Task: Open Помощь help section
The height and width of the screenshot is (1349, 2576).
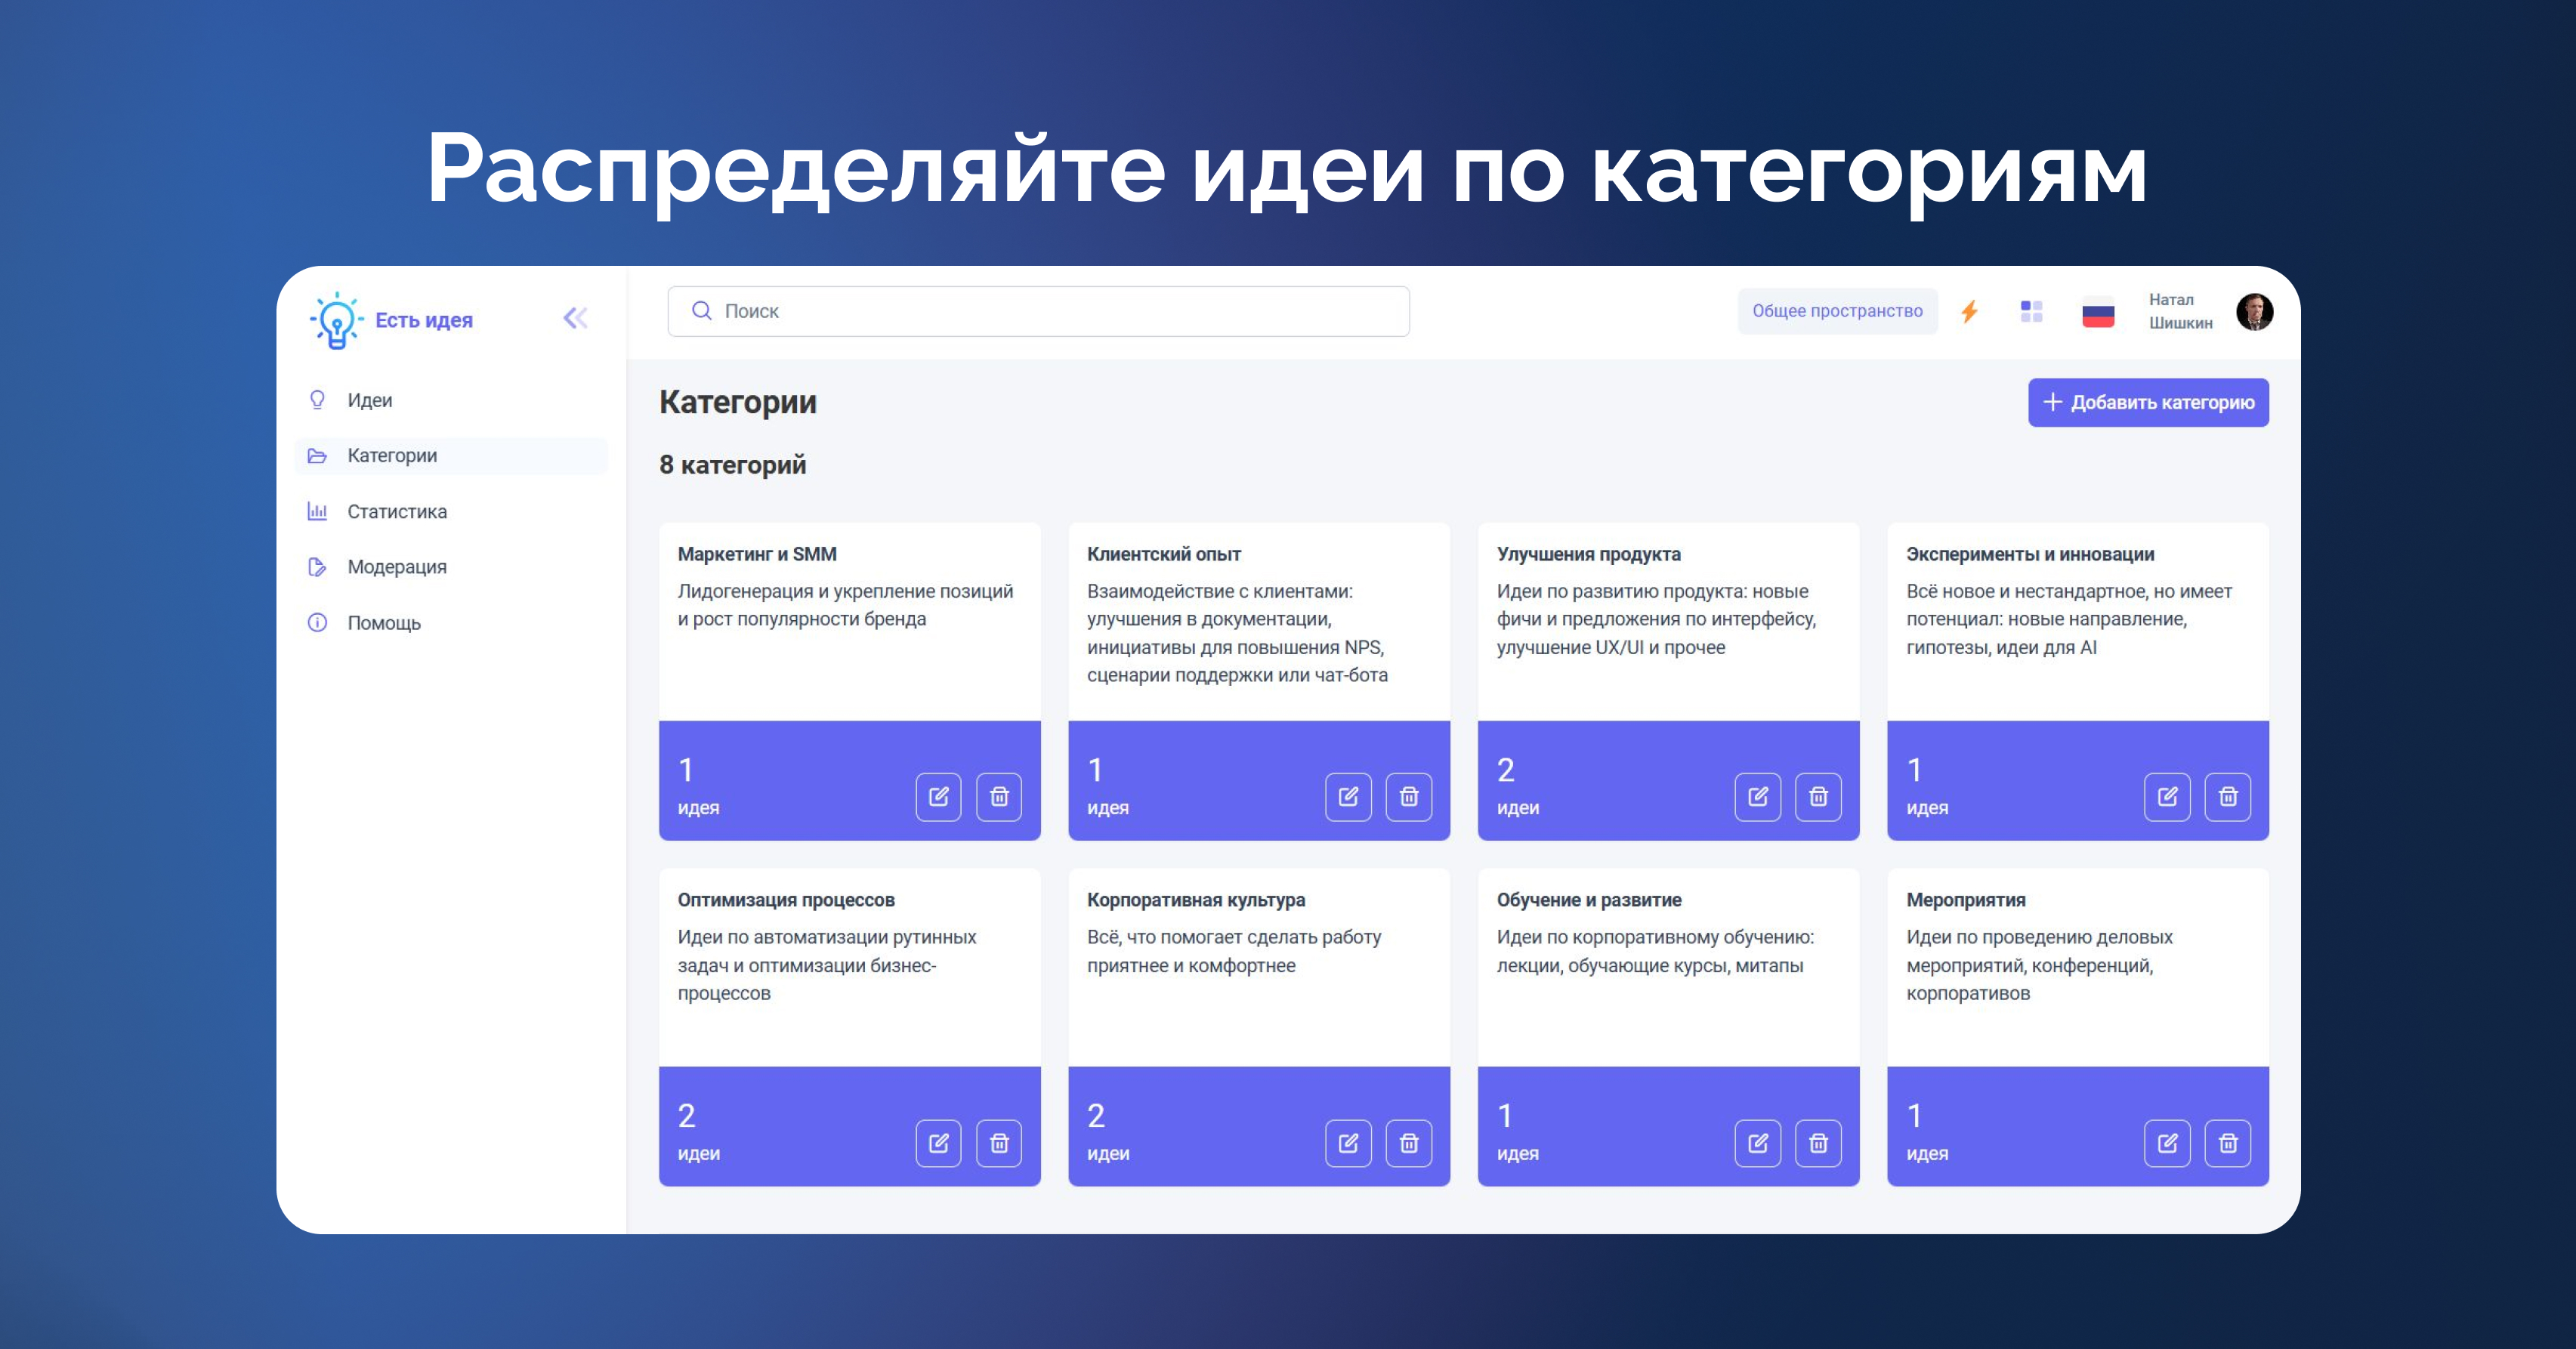Action: pyautogui.click(x=383, y=623)
